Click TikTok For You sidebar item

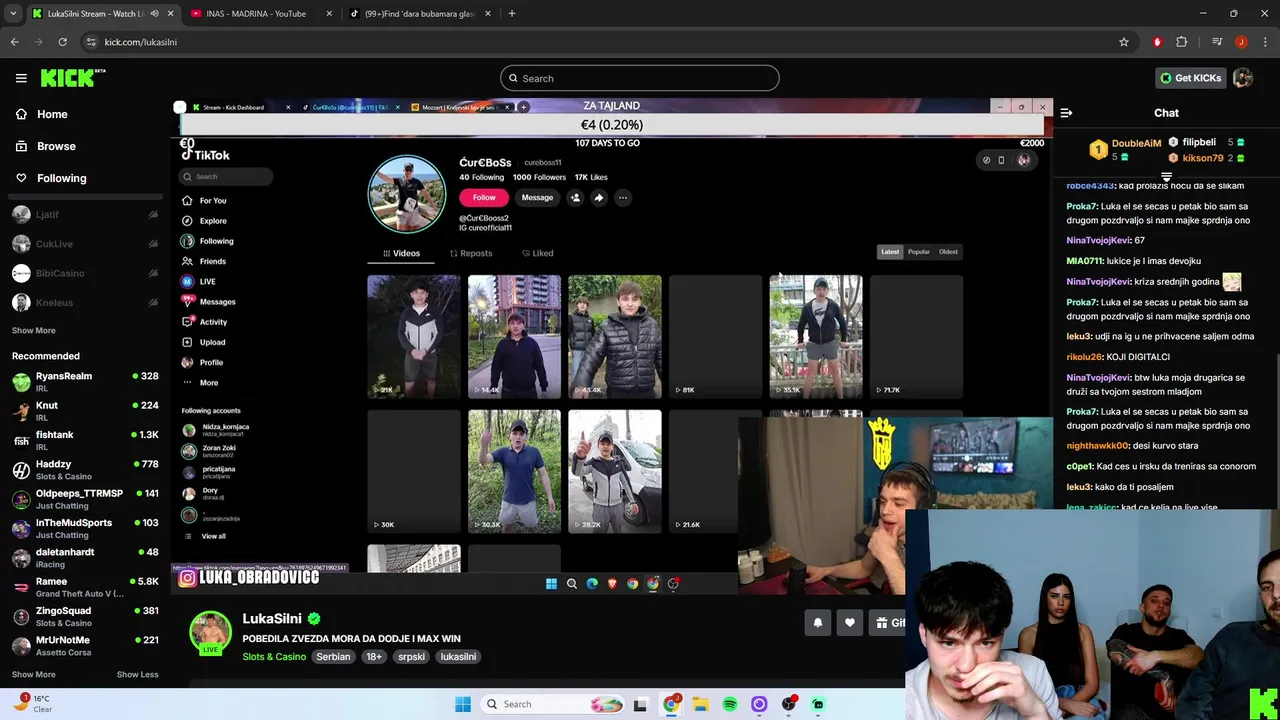point(204,201)
